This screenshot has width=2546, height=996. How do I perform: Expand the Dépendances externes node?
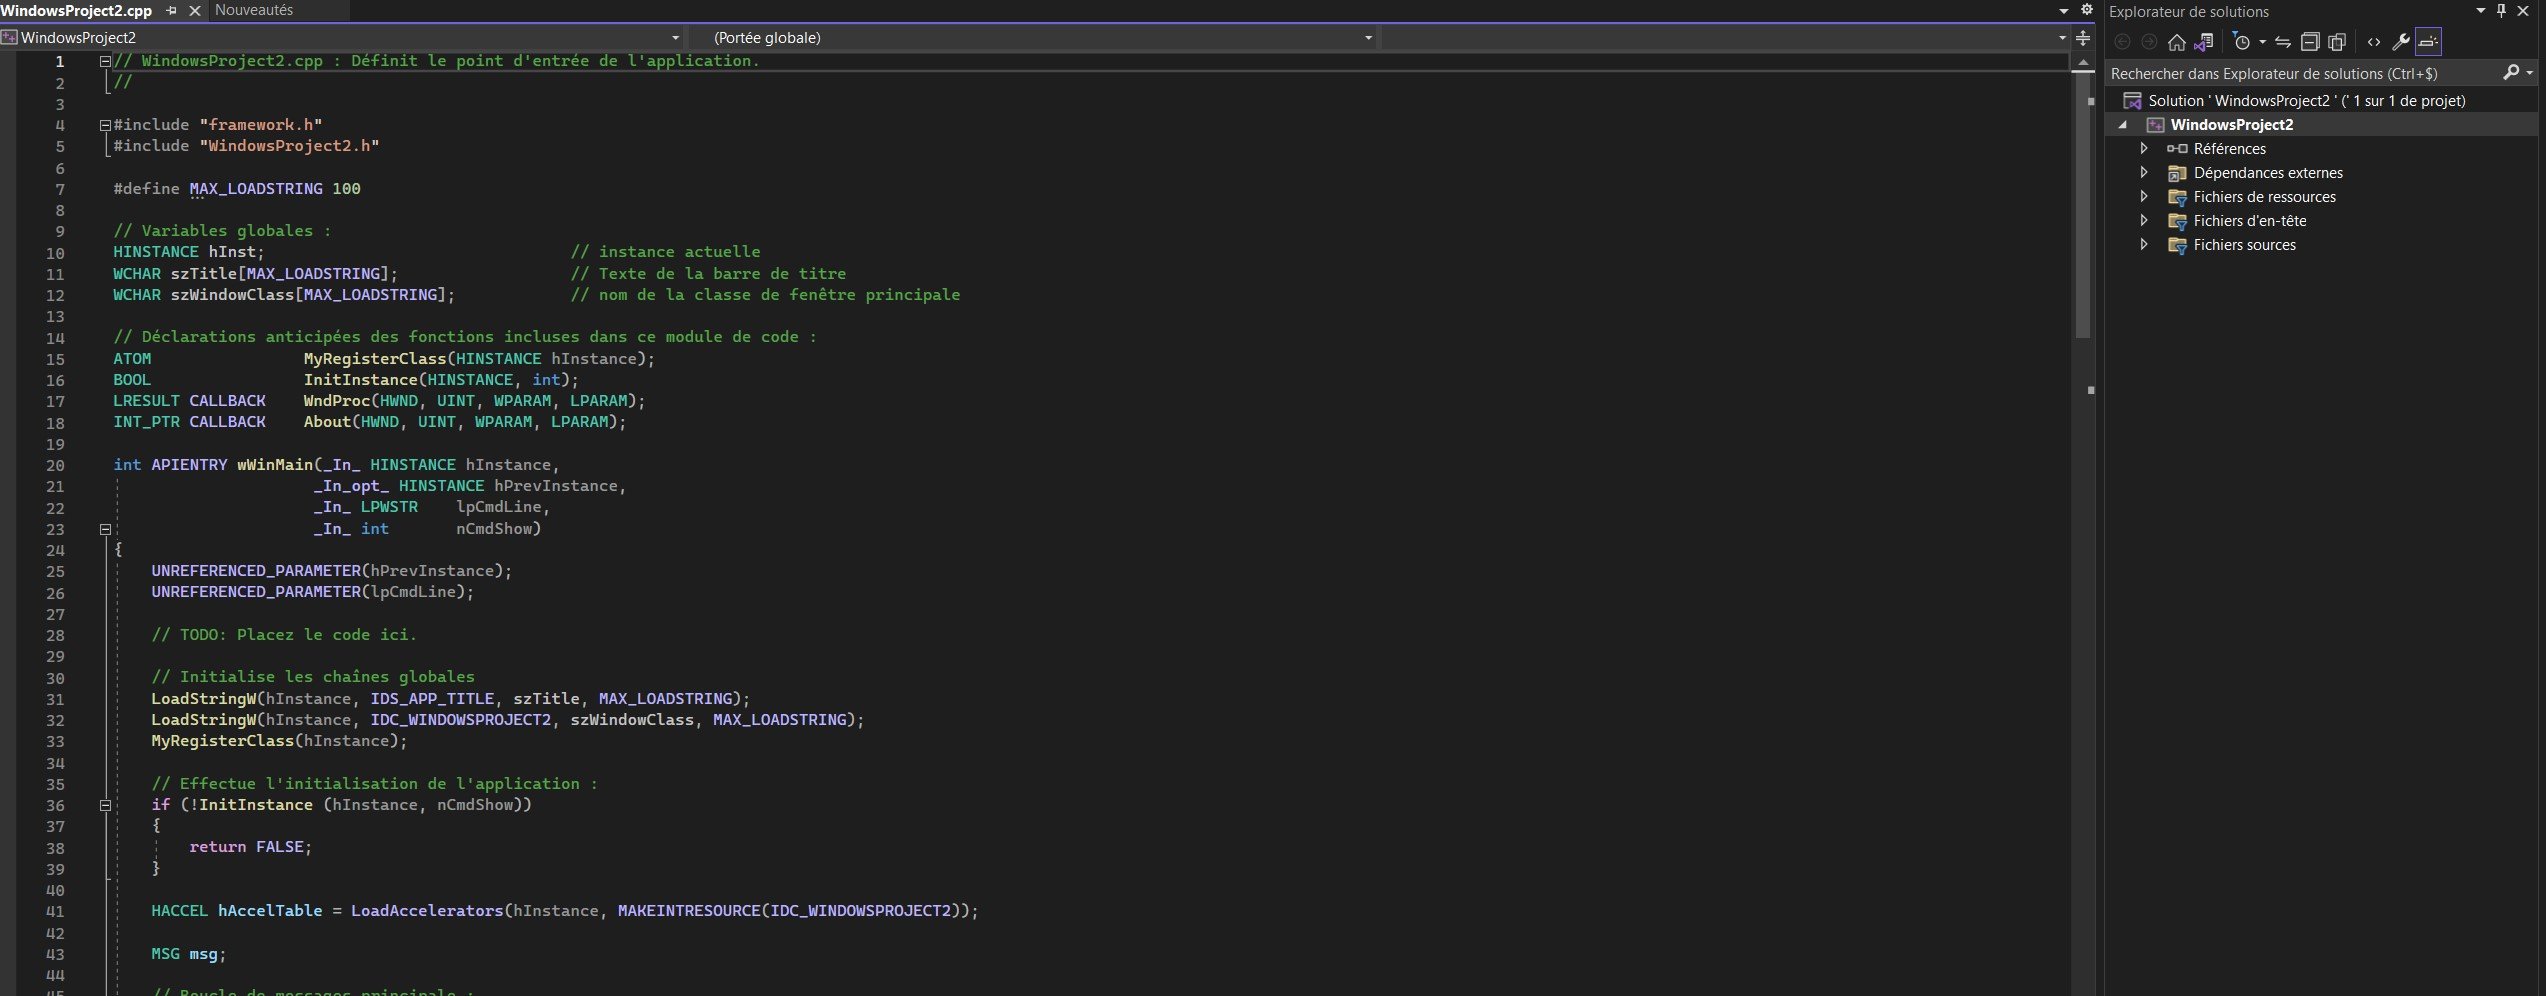(2143, 172)
